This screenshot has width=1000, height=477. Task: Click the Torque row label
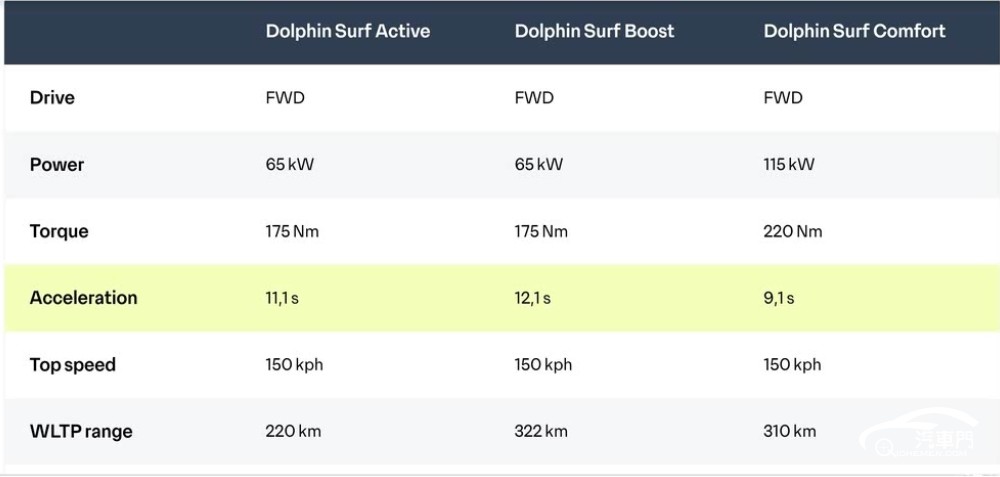59,231
